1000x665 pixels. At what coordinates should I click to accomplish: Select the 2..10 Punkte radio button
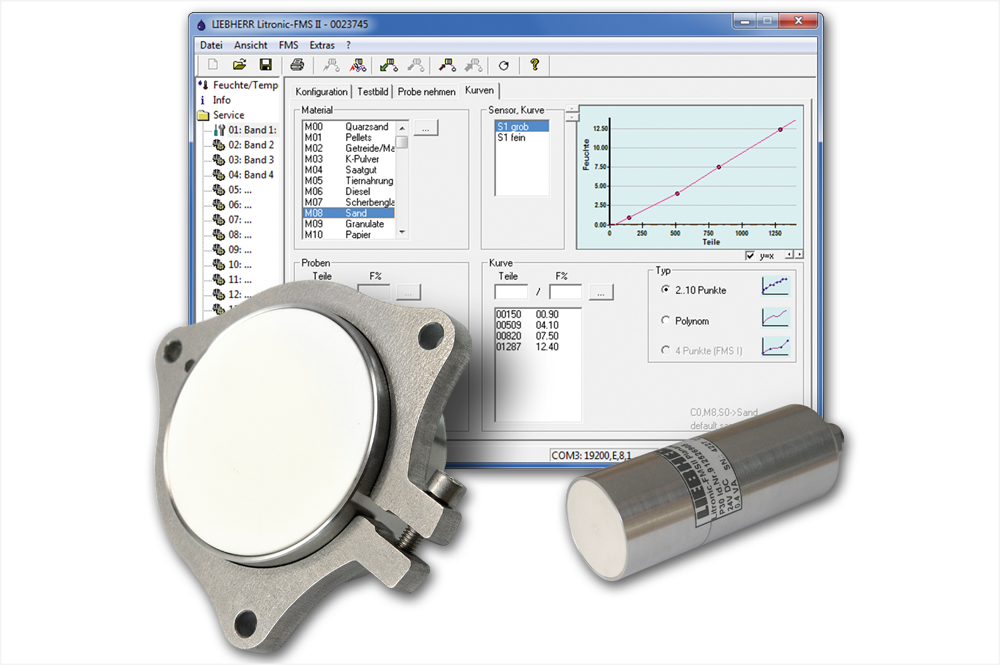pos(666,289)
